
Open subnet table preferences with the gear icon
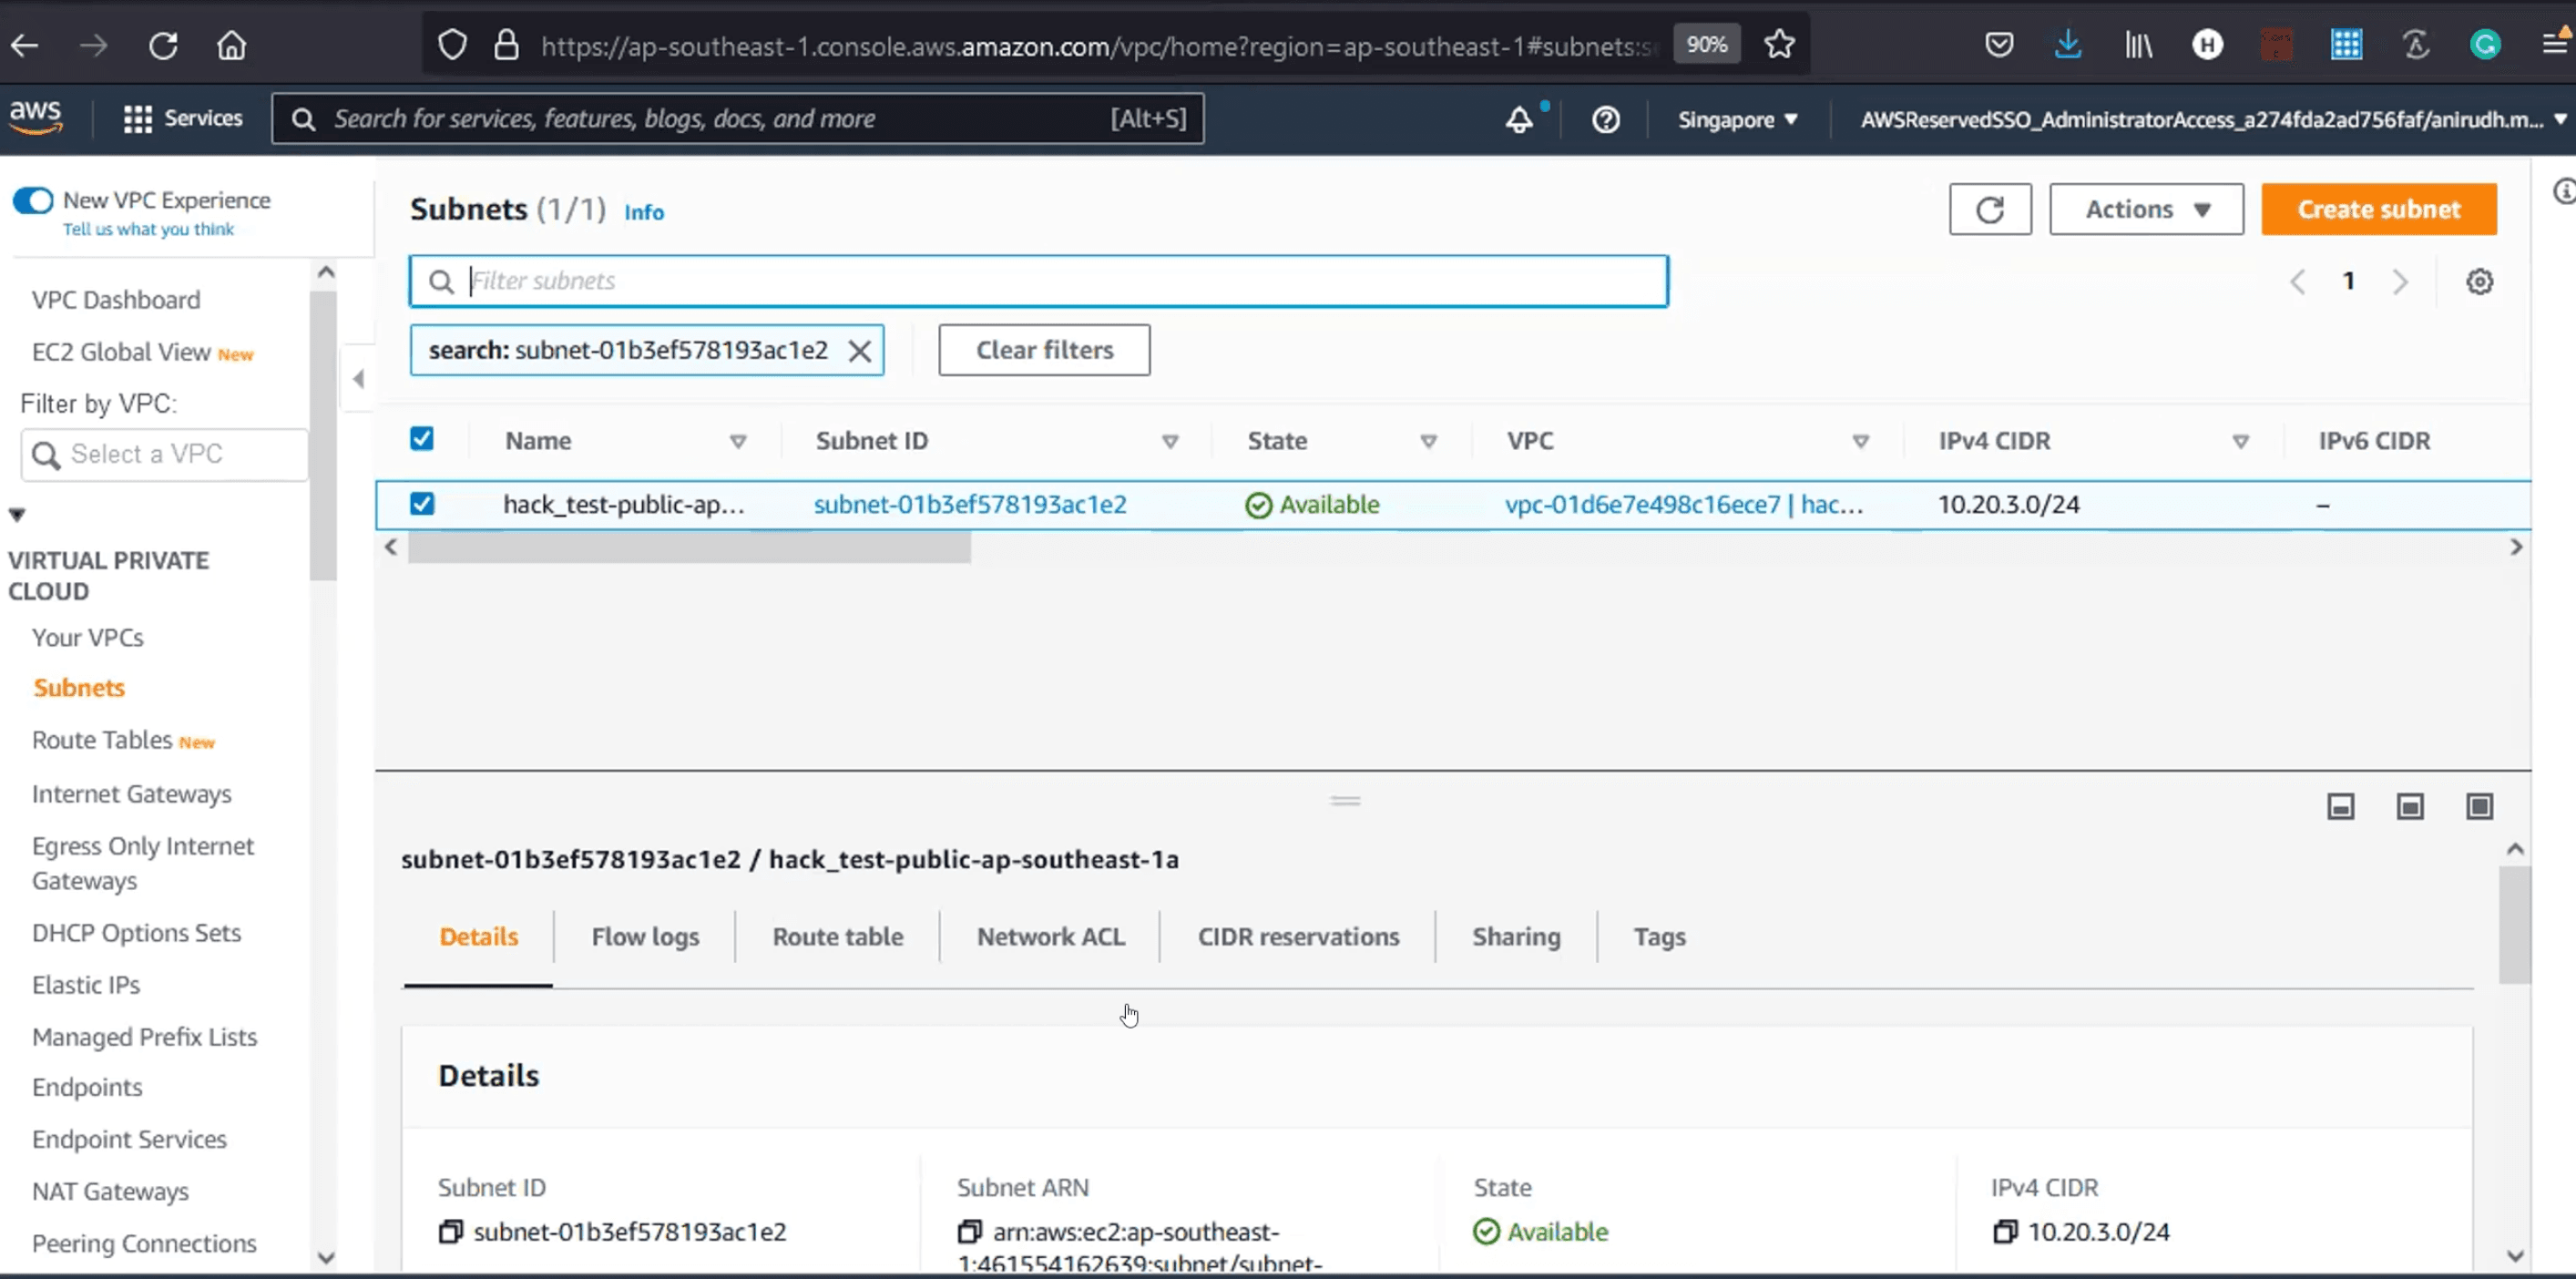2480,281
